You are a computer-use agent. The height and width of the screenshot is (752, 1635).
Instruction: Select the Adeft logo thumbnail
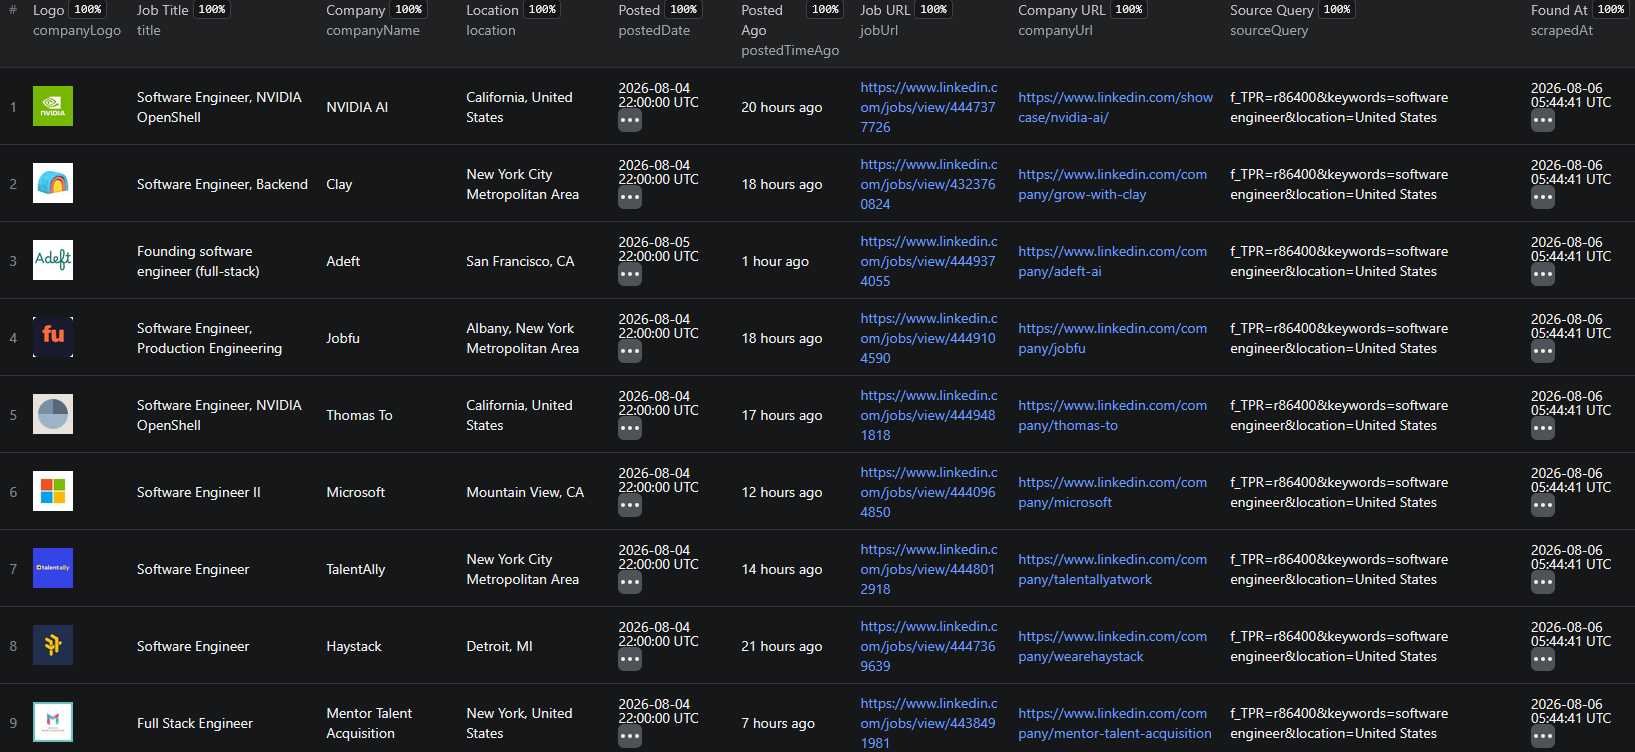(53, 260)
